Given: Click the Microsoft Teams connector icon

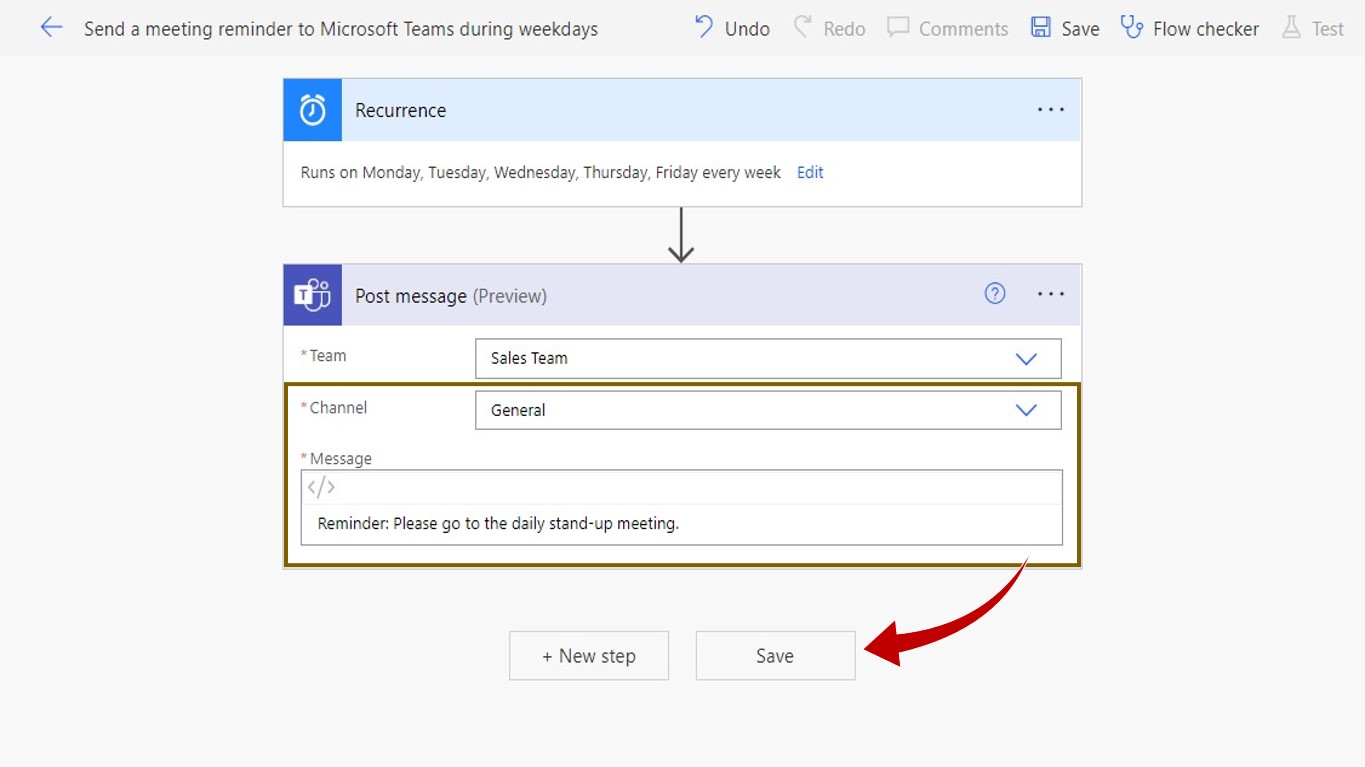Looking at the screenshot, I should [312, 294].
